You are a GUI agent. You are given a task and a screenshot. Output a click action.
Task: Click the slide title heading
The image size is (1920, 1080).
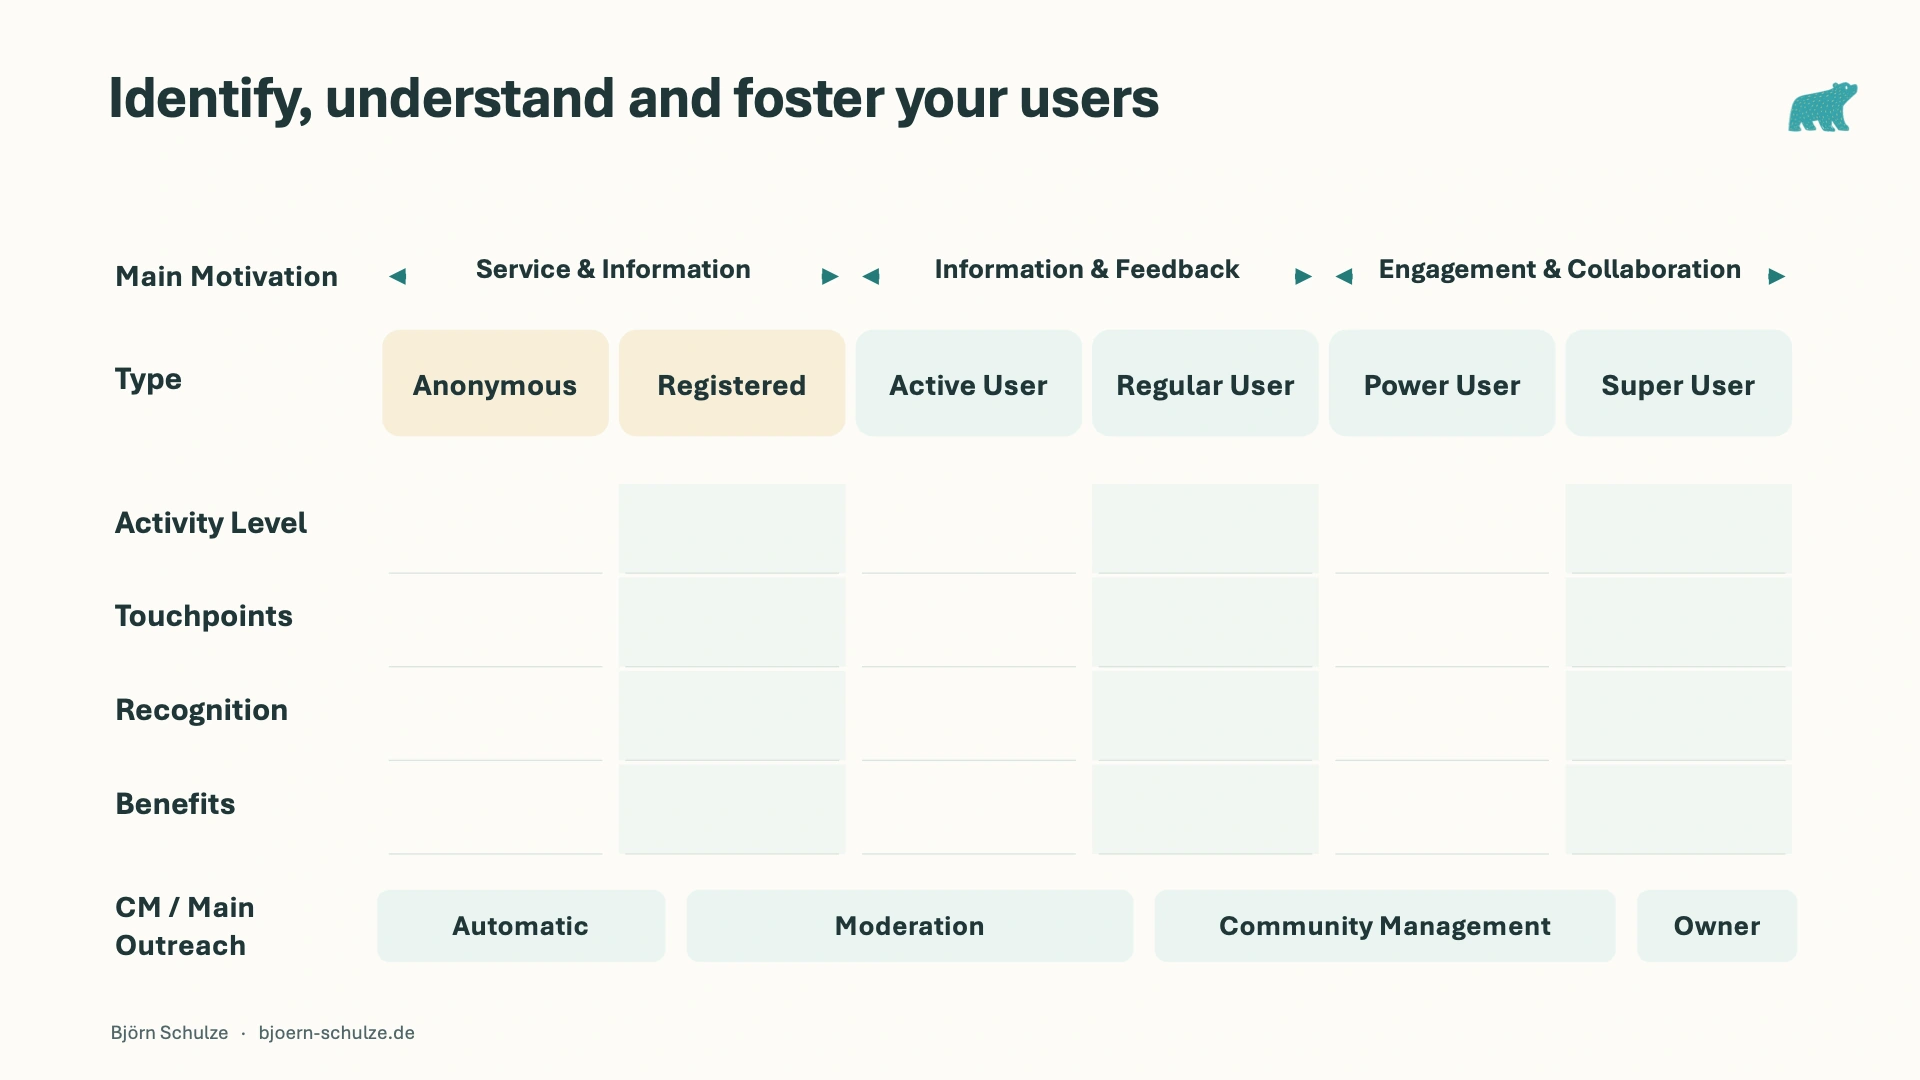[634, 99]
